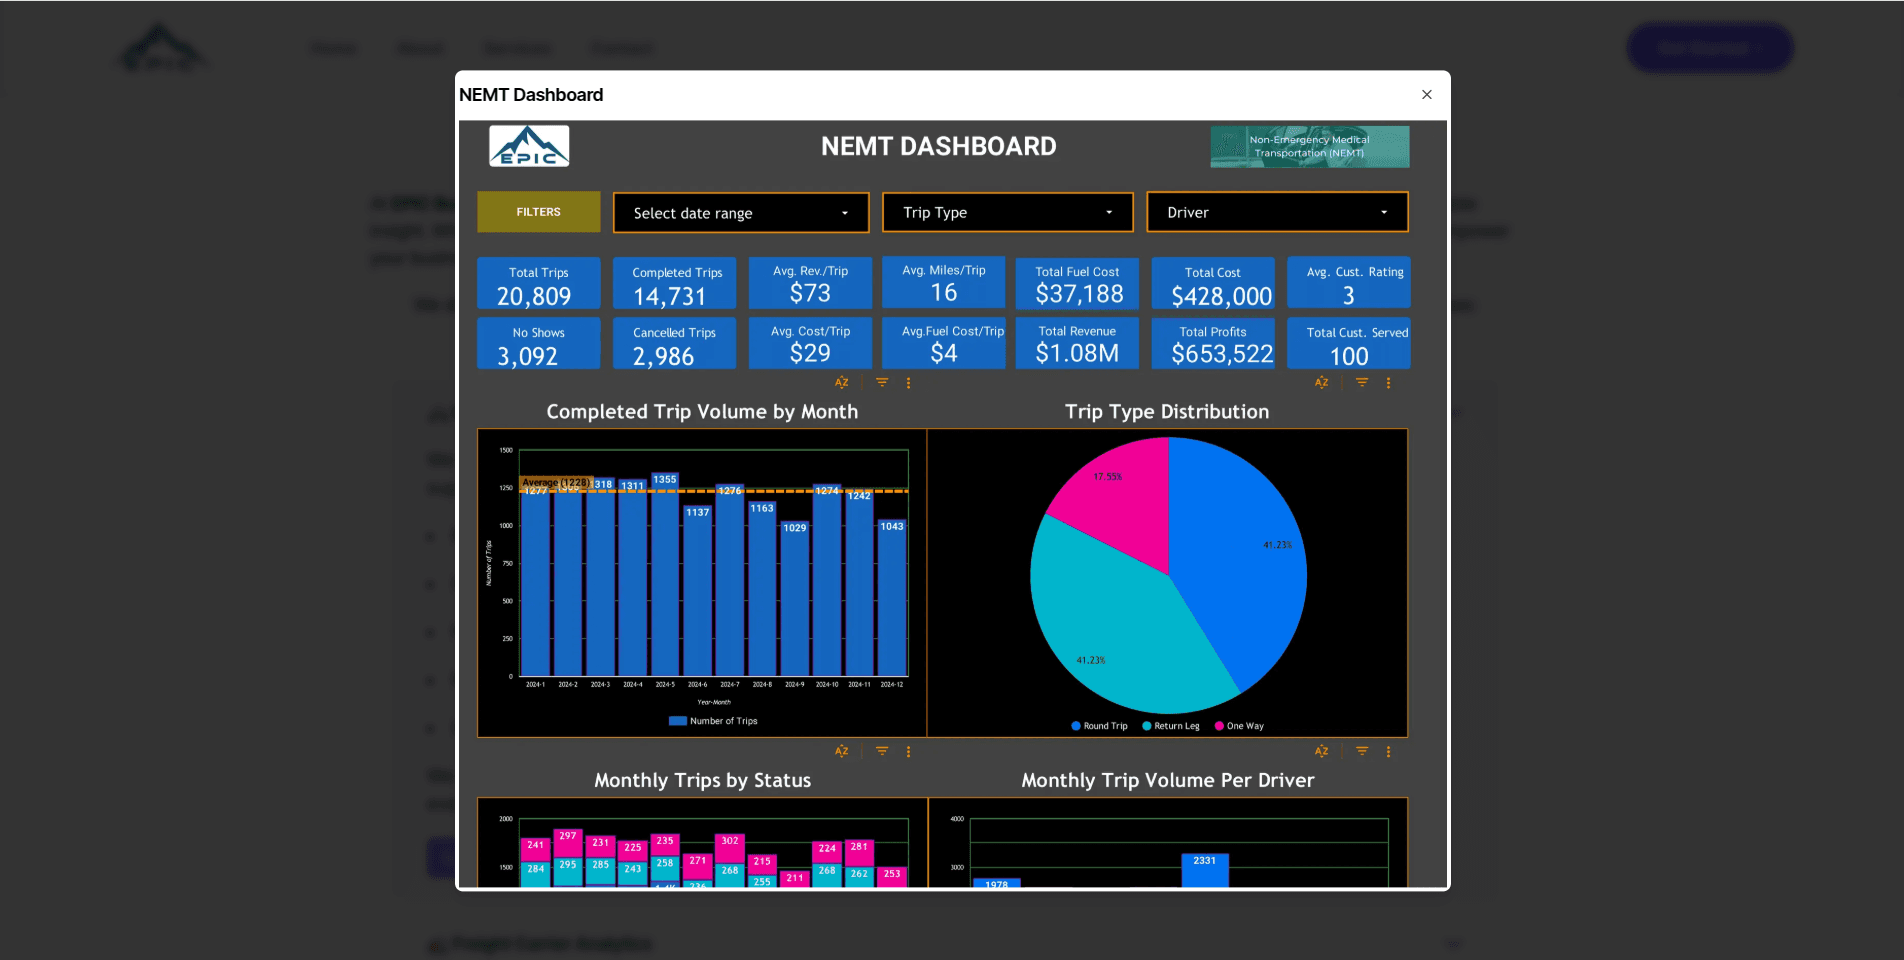Open filter icon for Completed Trip Volume chart
This screenshot has width=1904, height=960.
(882, 383)
